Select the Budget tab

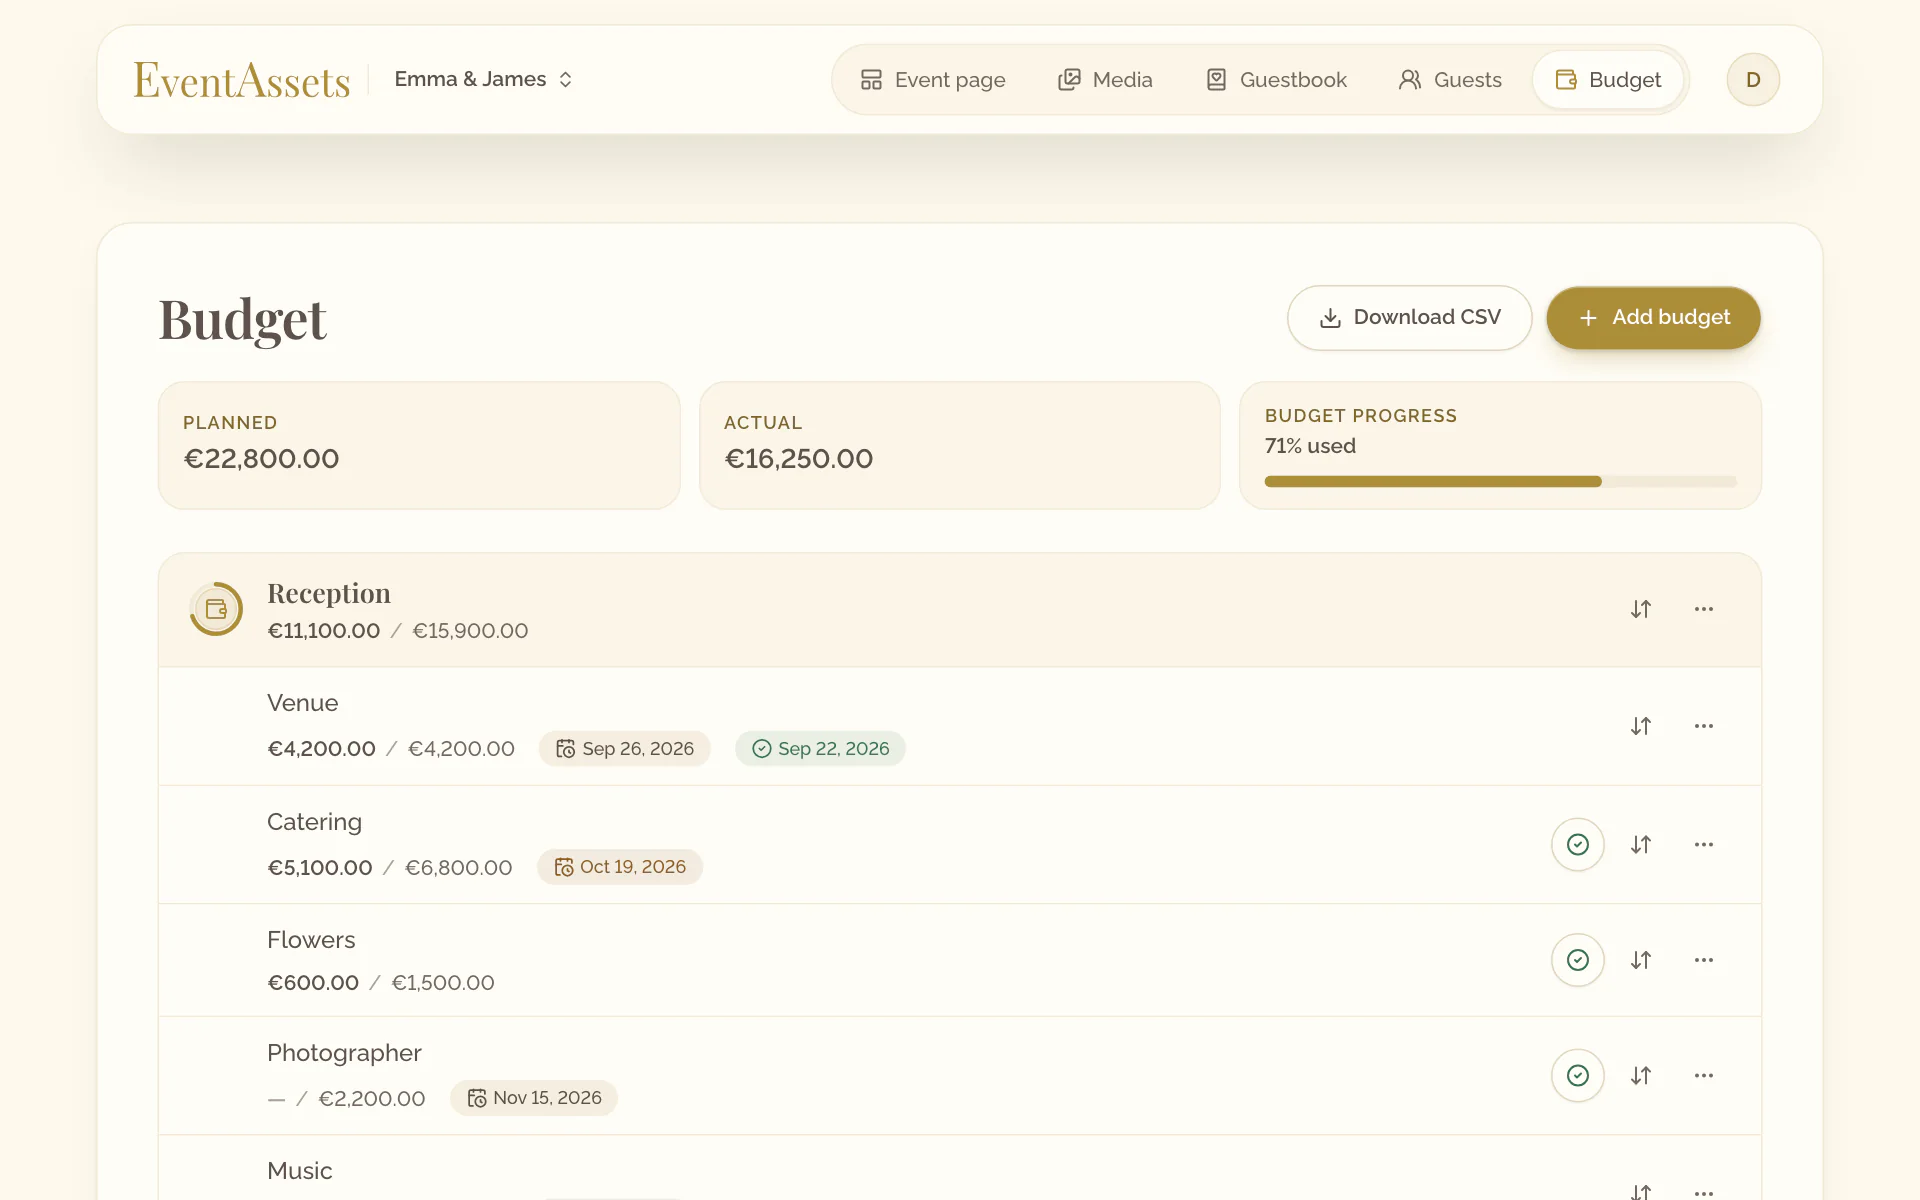[x=1608, y=80]
